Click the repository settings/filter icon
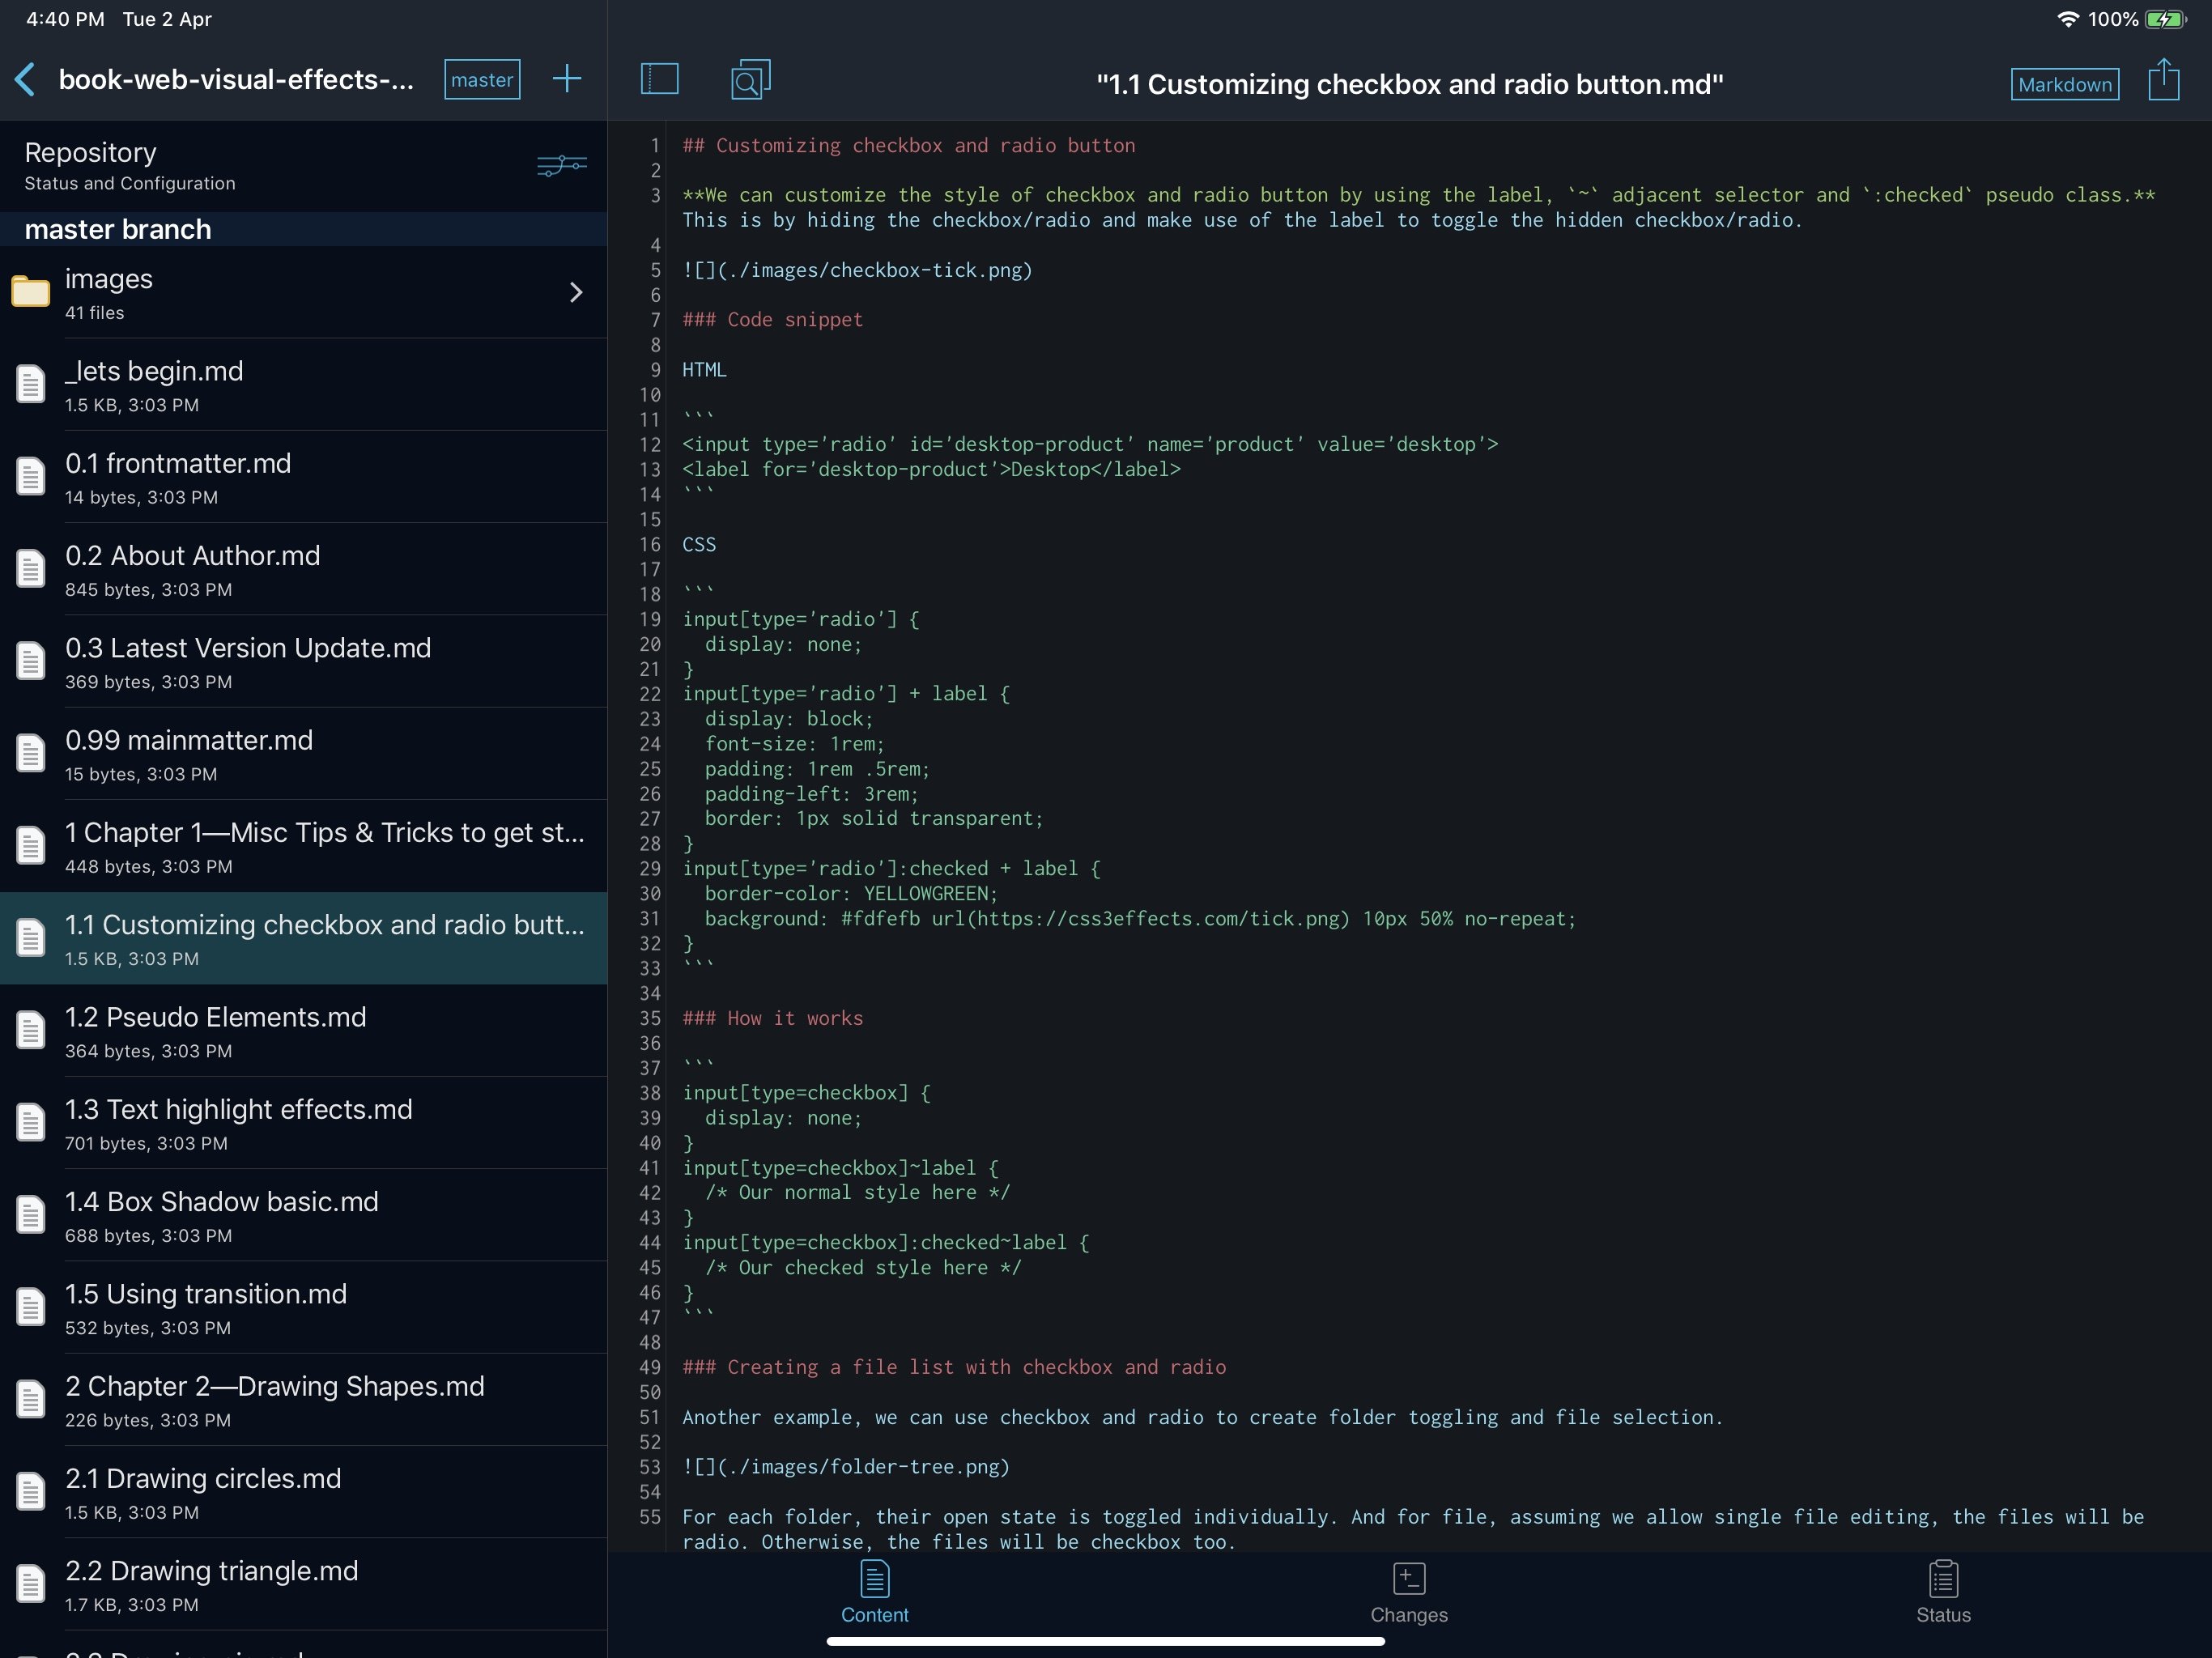The width and height of the screenshot is (2212, 1658). pyautogui.click(x=561, y=164)
